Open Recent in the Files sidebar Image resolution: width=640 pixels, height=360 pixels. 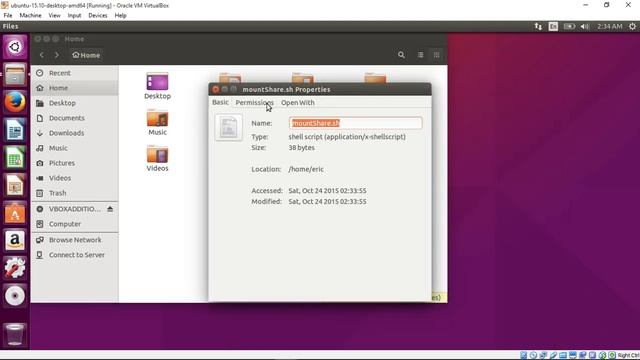click(75, 73)
